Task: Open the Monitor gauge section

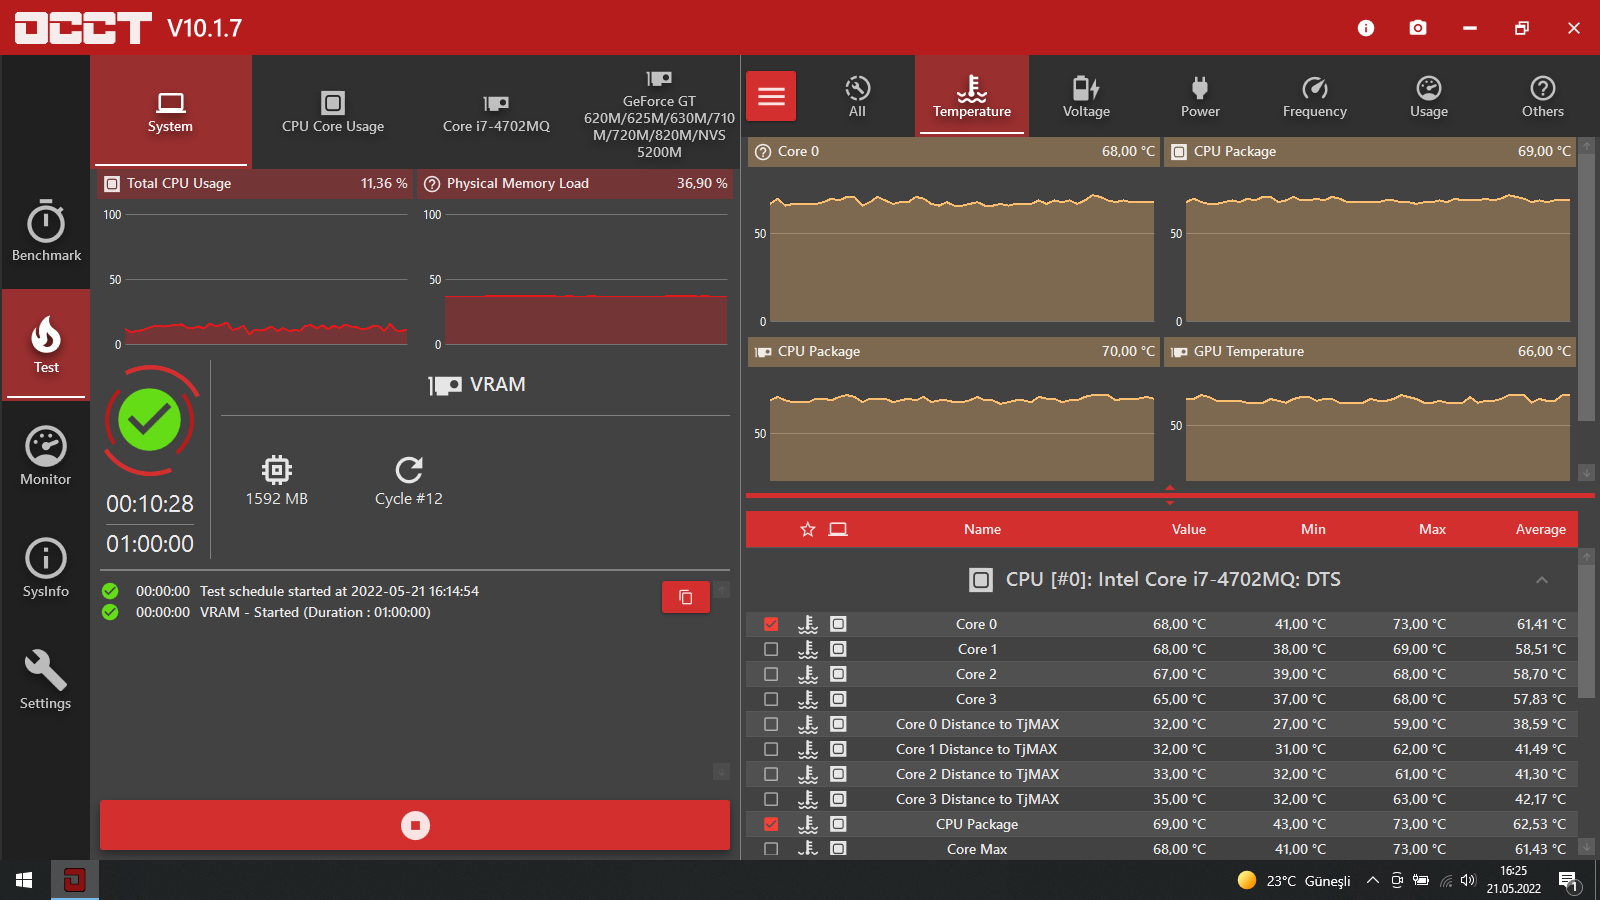Action: [46, 456]
